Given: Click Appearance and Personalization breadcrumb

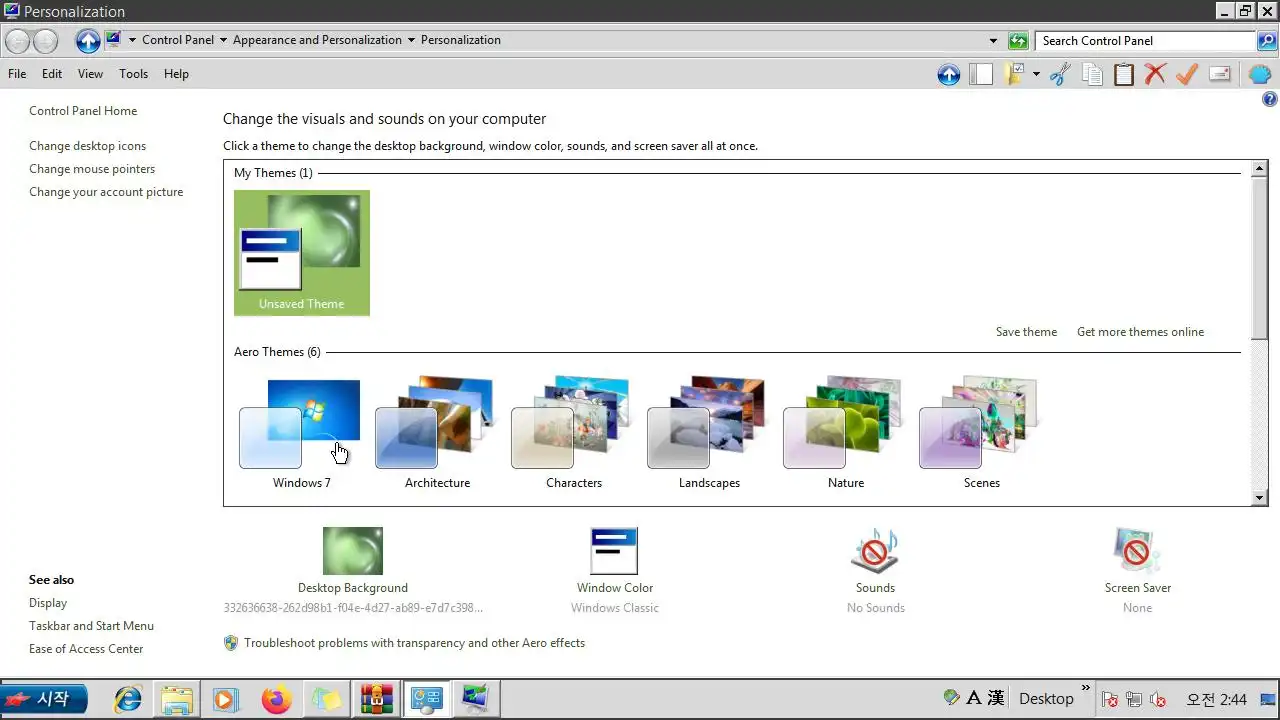Looking at the screenshot, I should 317,40.
